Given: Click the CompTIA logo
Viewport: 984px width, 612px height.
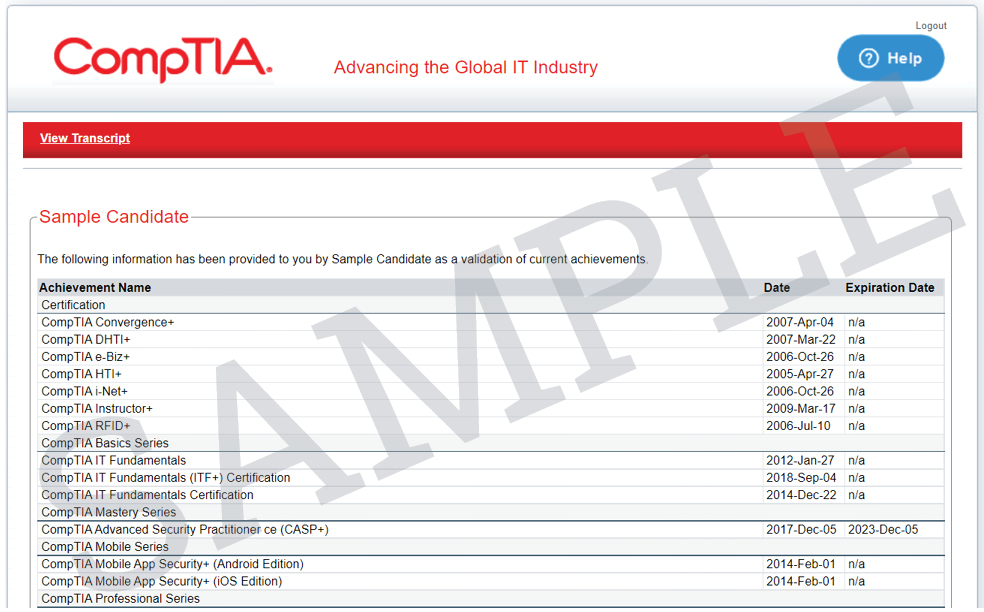Looking at the screenshot, I should (163, 59).
